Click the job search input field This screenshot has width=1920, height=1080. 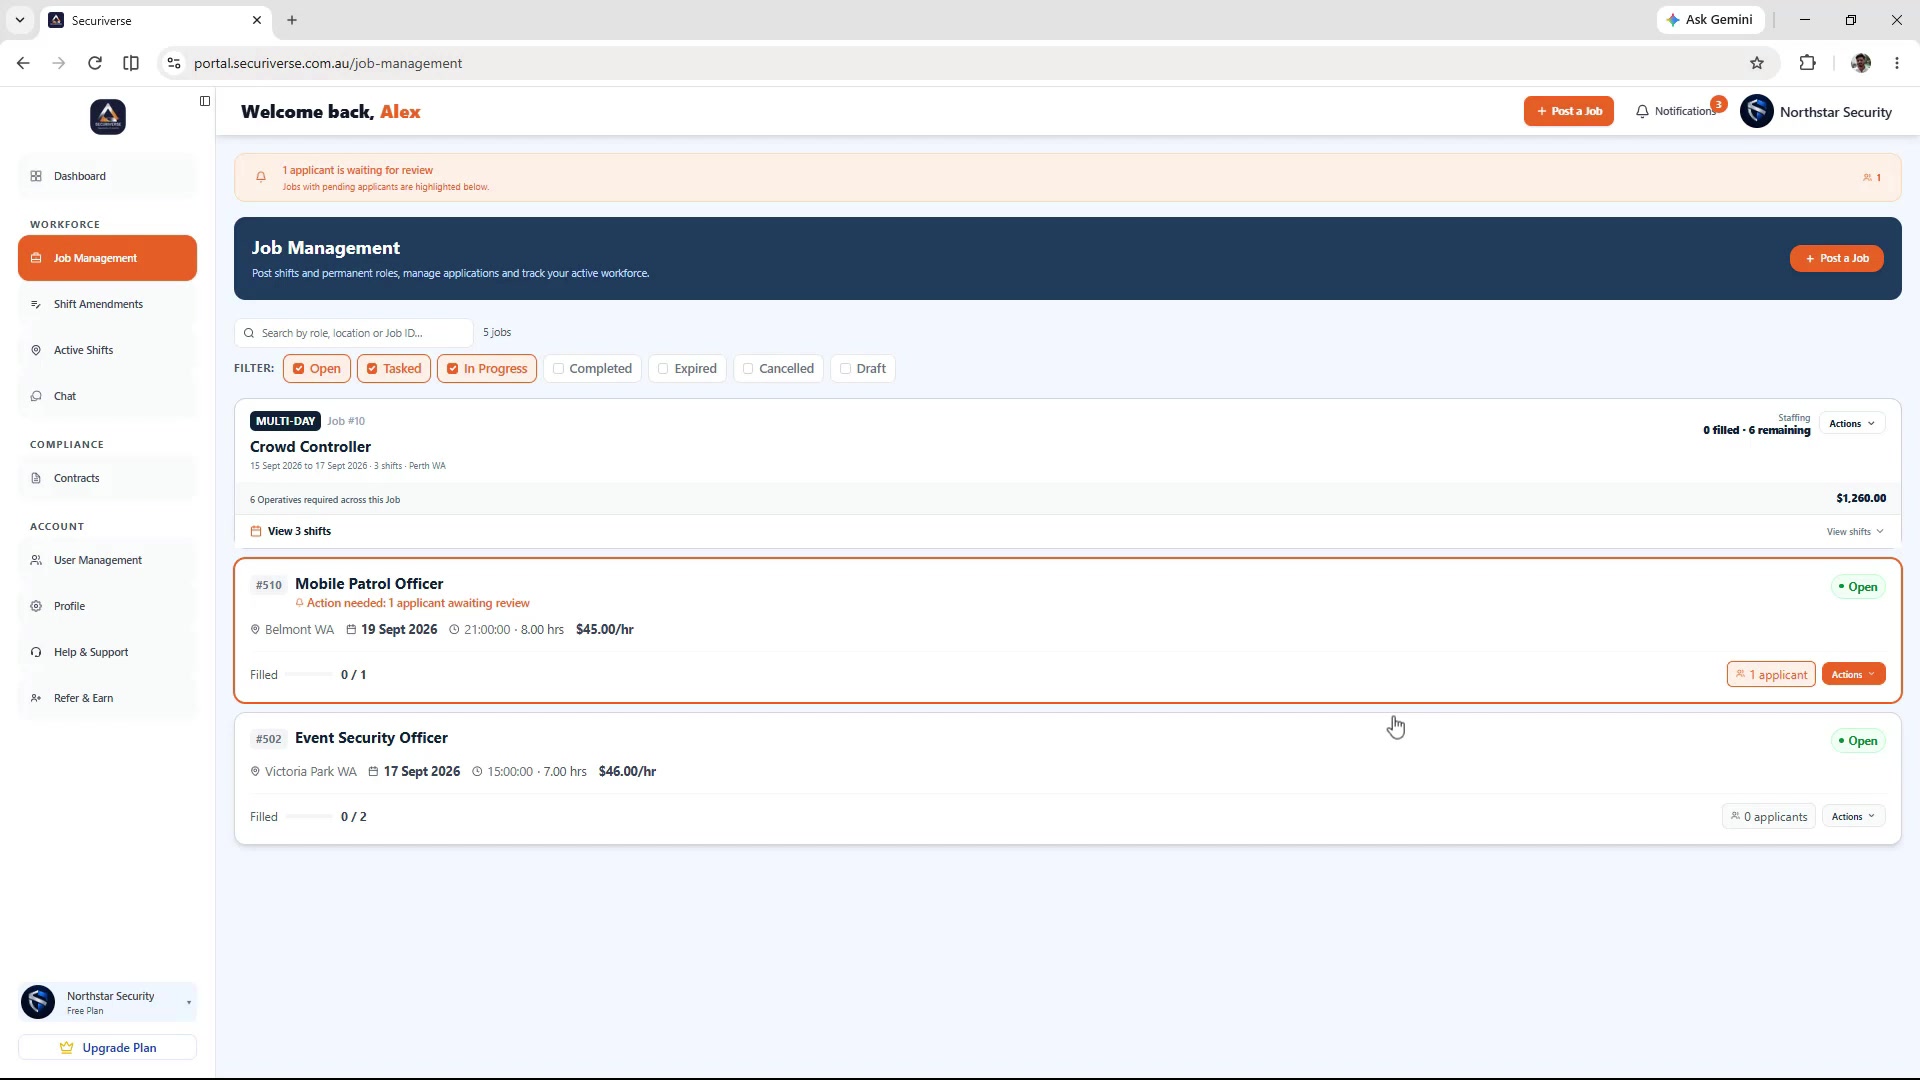tap(354, 333)
